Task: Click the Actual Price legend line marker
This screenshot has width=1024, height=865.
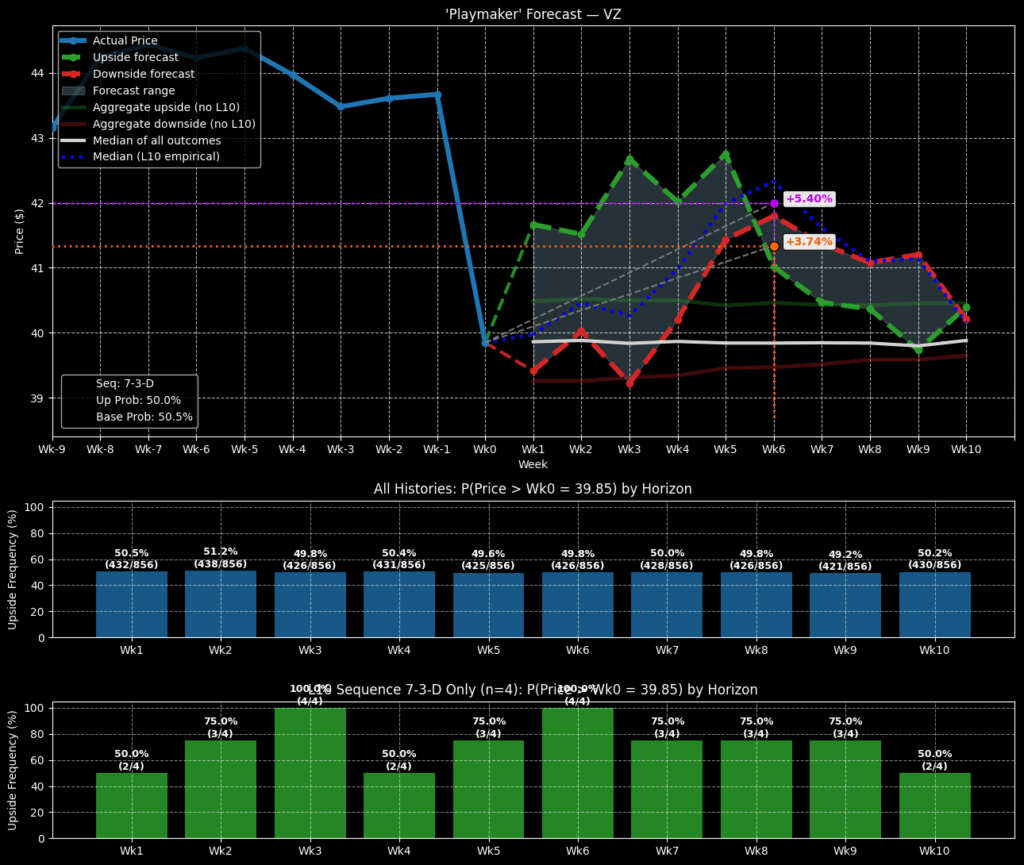Action: point(73,41)
